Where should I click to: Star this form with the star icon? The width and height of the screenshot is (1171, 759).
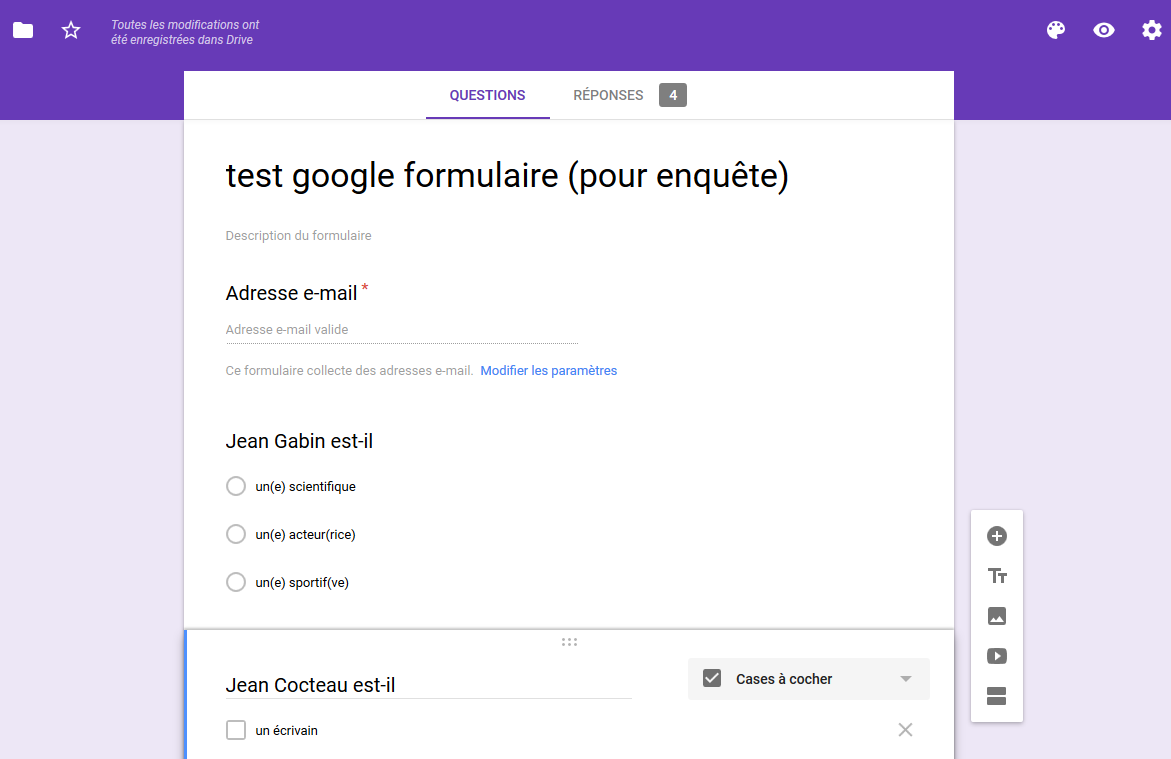click(x=71, y=30)
